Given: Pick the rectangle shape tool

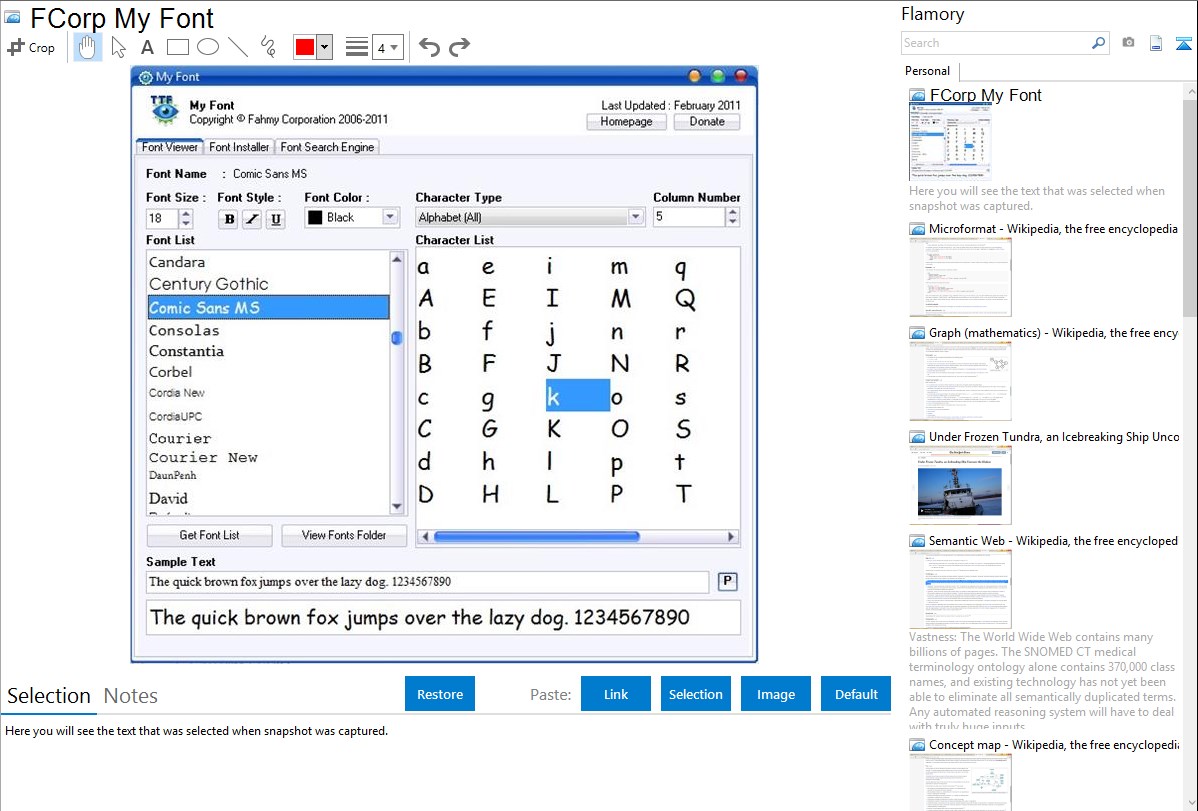Looking at the screenshot, I should [x=178, y=47].
